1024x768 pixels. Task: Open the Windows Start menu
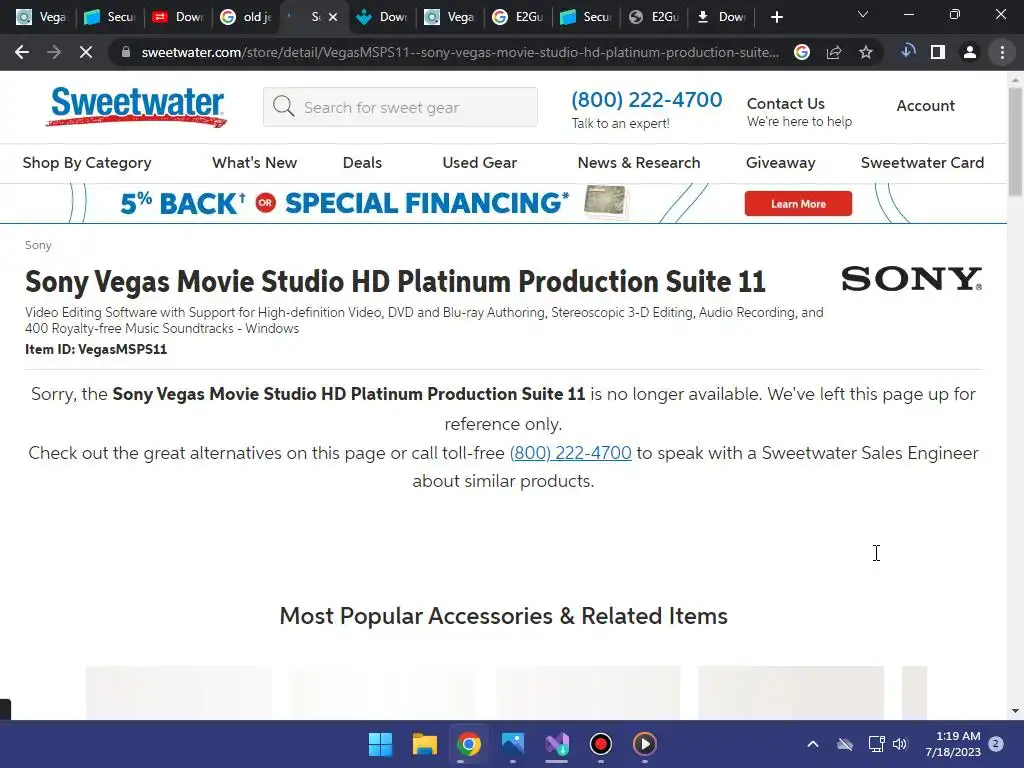pyautogui.click(x=380, y=744)
